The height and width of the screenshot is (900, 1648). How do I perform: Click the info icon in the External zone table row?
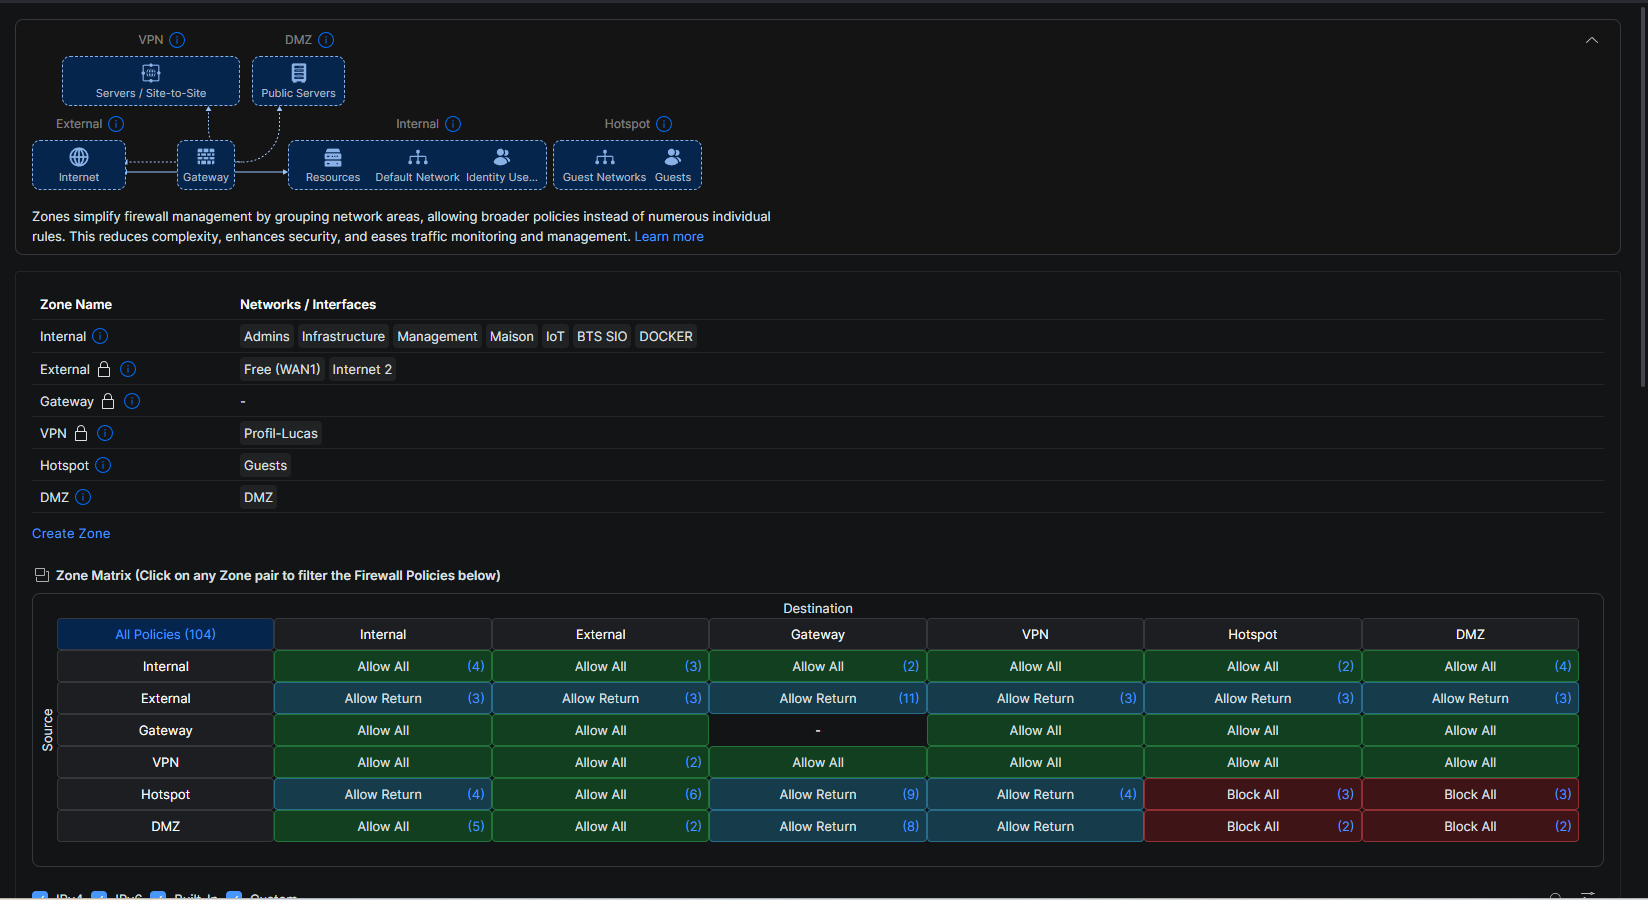(128, 369)
